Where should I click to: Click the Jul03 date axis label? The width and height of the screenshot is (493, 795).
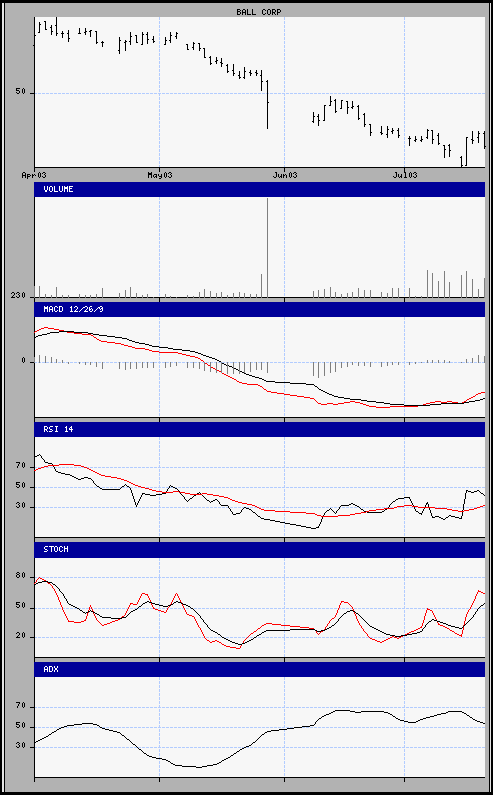(405, 175)
